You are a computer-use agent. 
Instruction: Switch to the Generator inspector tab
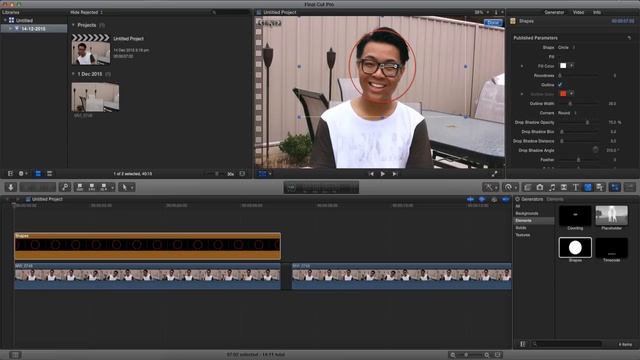(554, 12)
